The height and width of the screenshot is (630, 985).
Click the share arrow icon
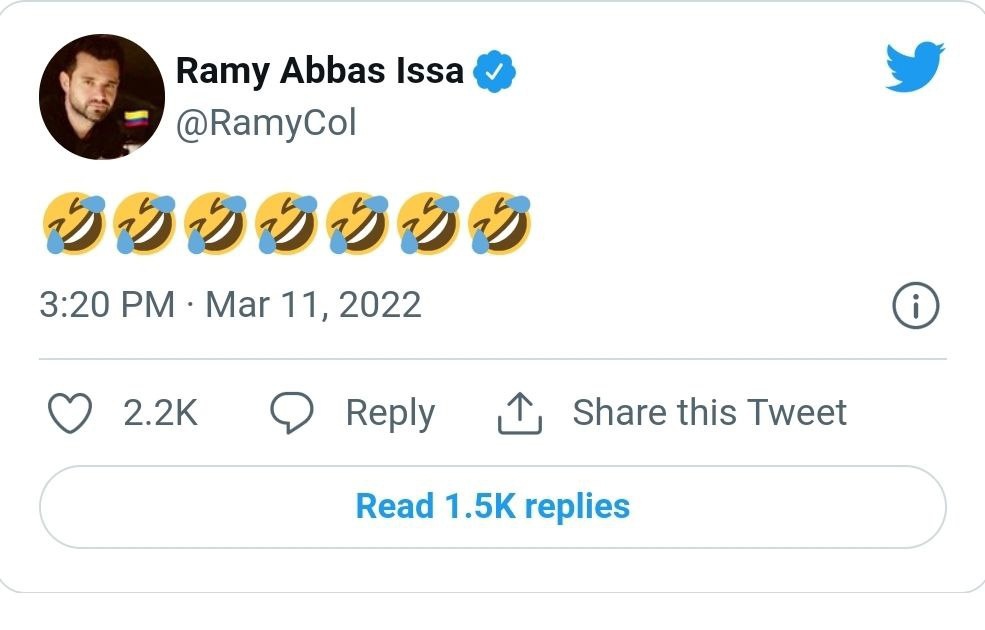[520, 413]
